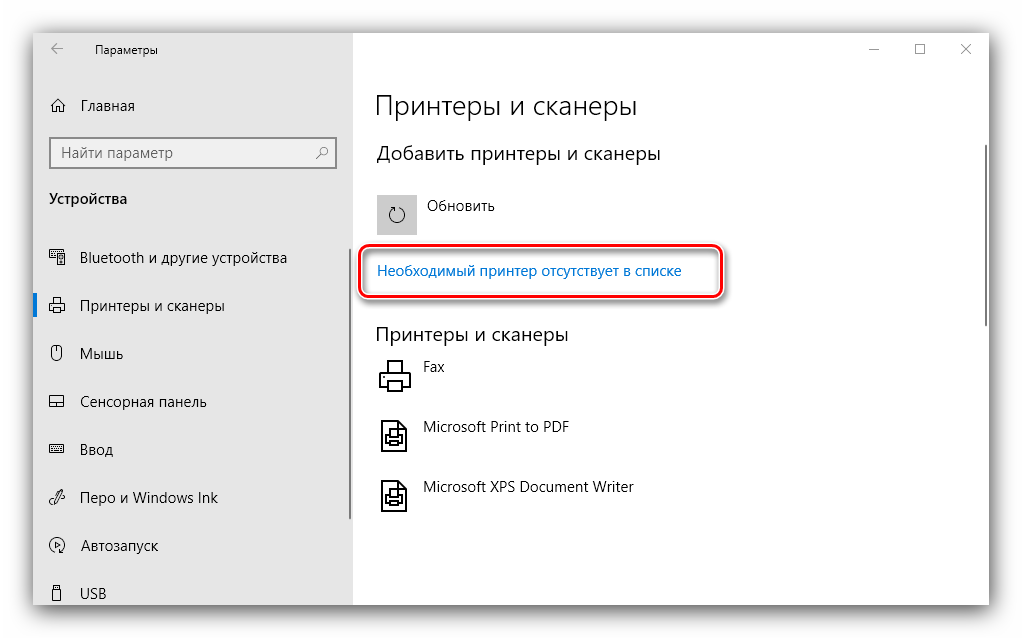Image resolution: width=1022 pixels, height=638 pixels.
Task: Maximize the Параметры window
Action: click(x=920, y=50)
